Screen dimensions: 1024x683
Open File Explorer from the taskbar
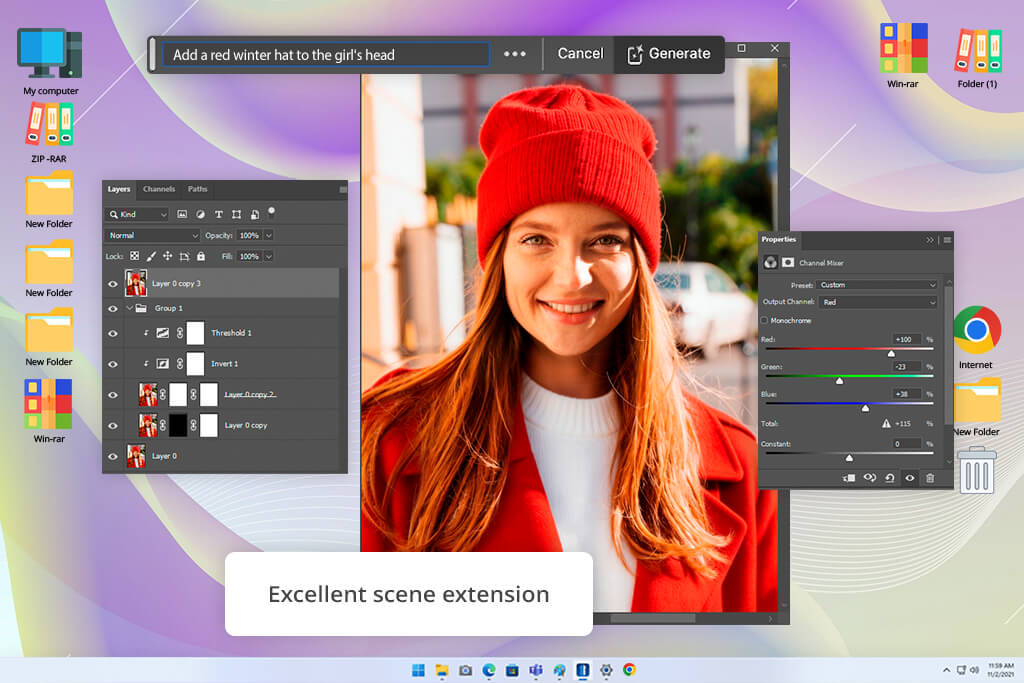(x=442, y=670)
